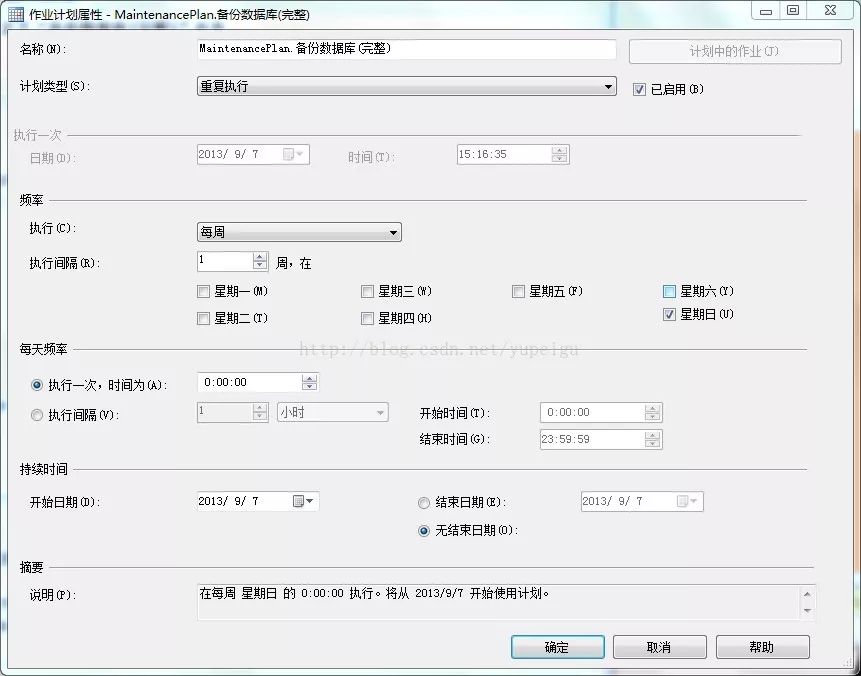Uncheck the 星期日 checkbox
861x676 pixels.
(669, 315)
